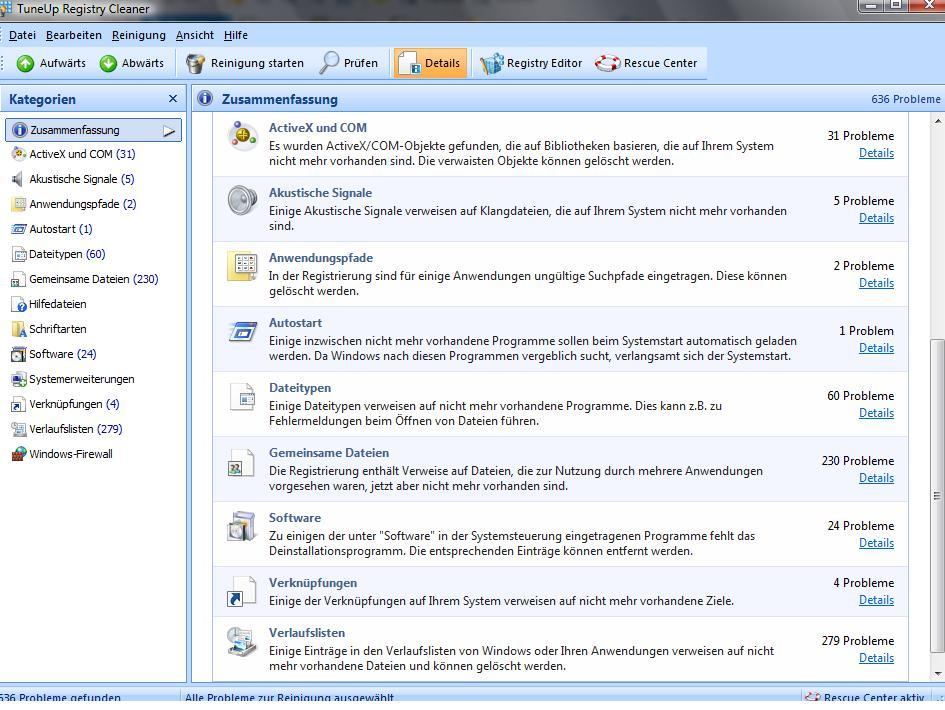The width and height of the screenshot is (945, 710).
Task: Open Details link for Akustische Signale
Action: pos(876,218)
